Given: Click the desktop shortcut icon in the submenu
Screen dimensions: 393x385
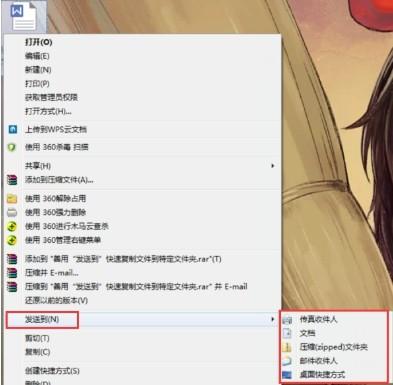Looking at the screenshot, I should click(x=287, y=375).
